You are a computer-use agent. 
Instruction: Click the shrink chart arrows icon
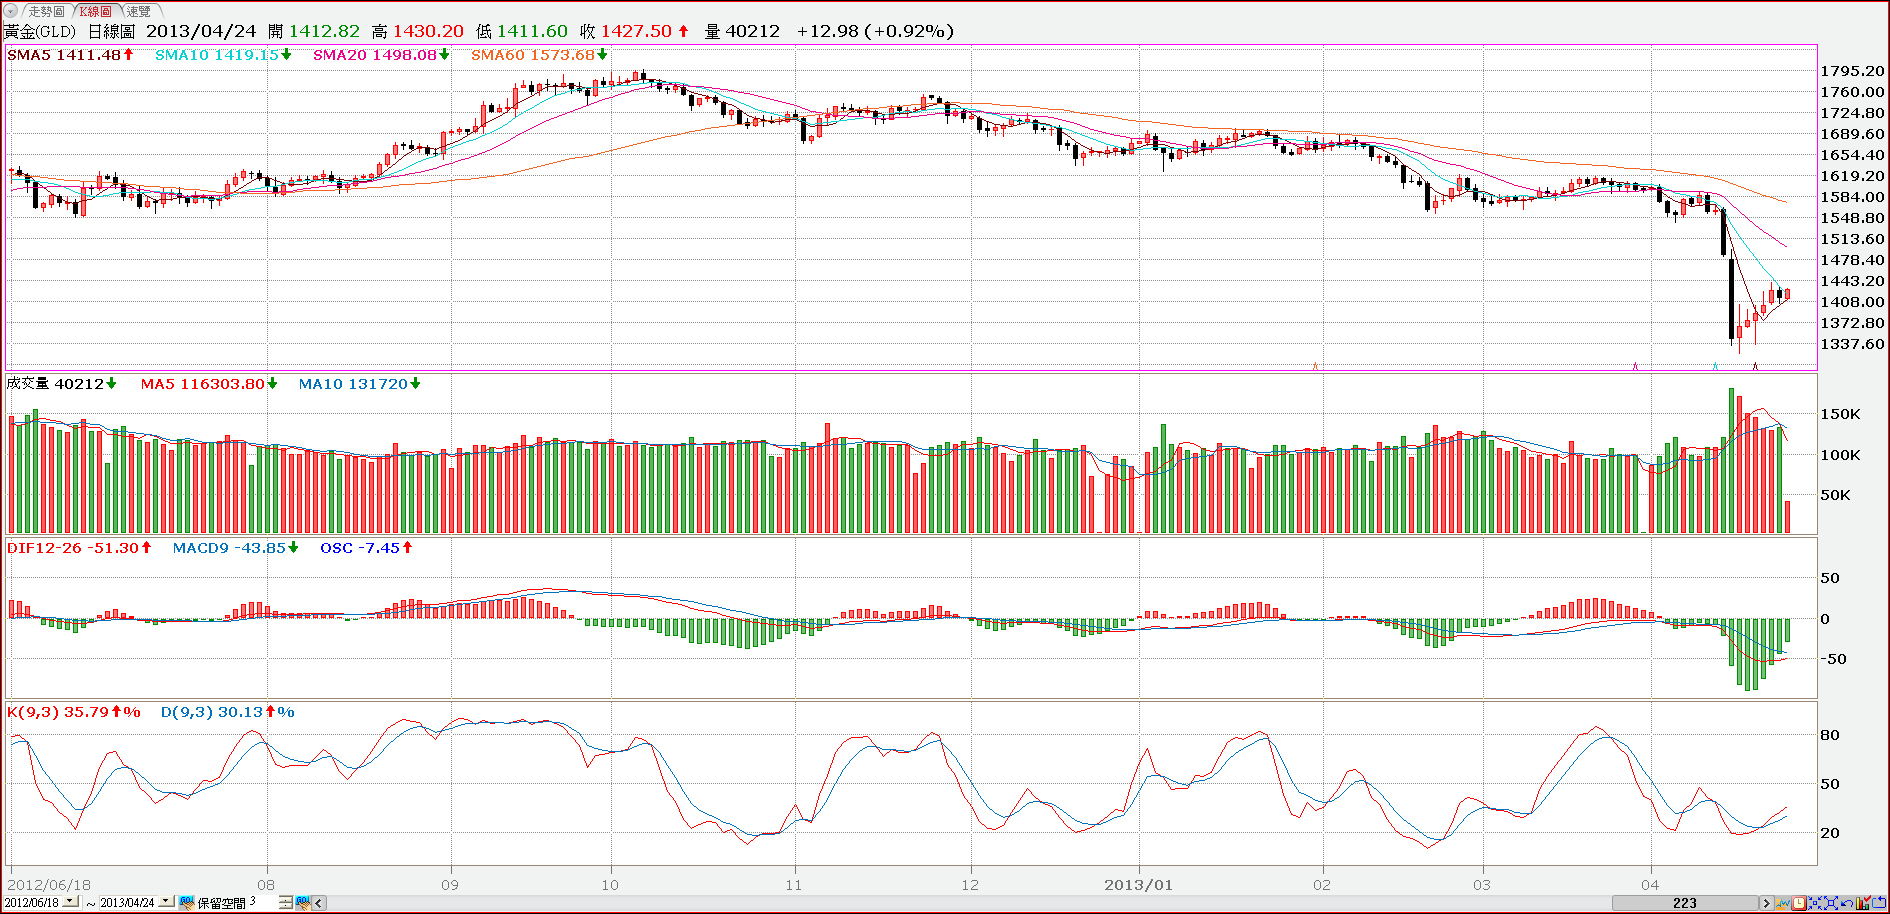tap(1815, 903)
